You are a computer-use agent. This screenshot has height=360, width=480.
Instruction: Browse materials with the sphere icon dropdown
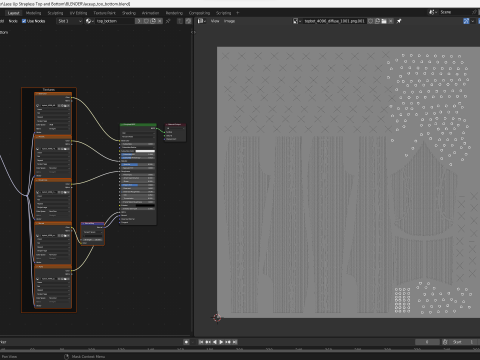89,21
